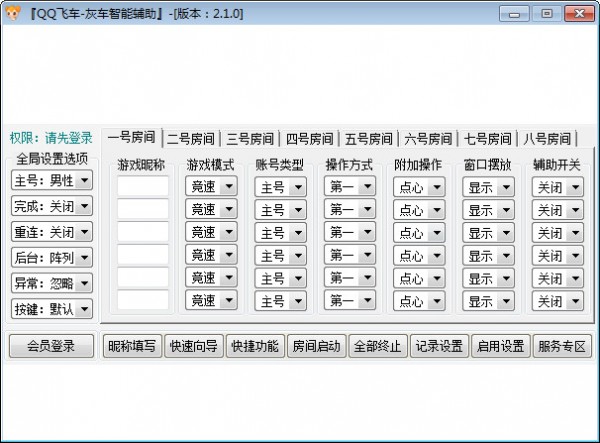The width and height of the screenshot is (600, 443).
Task: Open the 七号房间 tab
Action: pyautogui.click(x=488, y=139)
